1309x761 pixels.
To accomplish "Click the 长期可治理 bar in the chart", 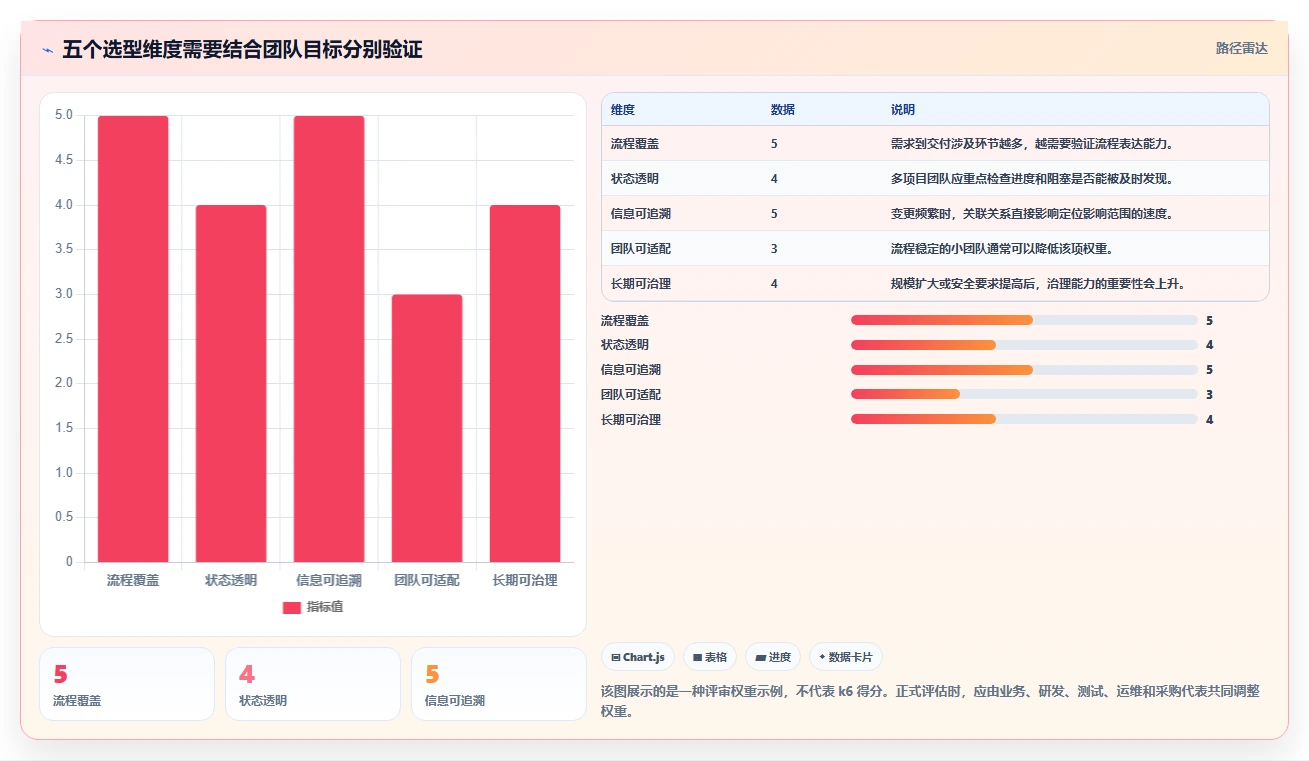I will [525, 383].
